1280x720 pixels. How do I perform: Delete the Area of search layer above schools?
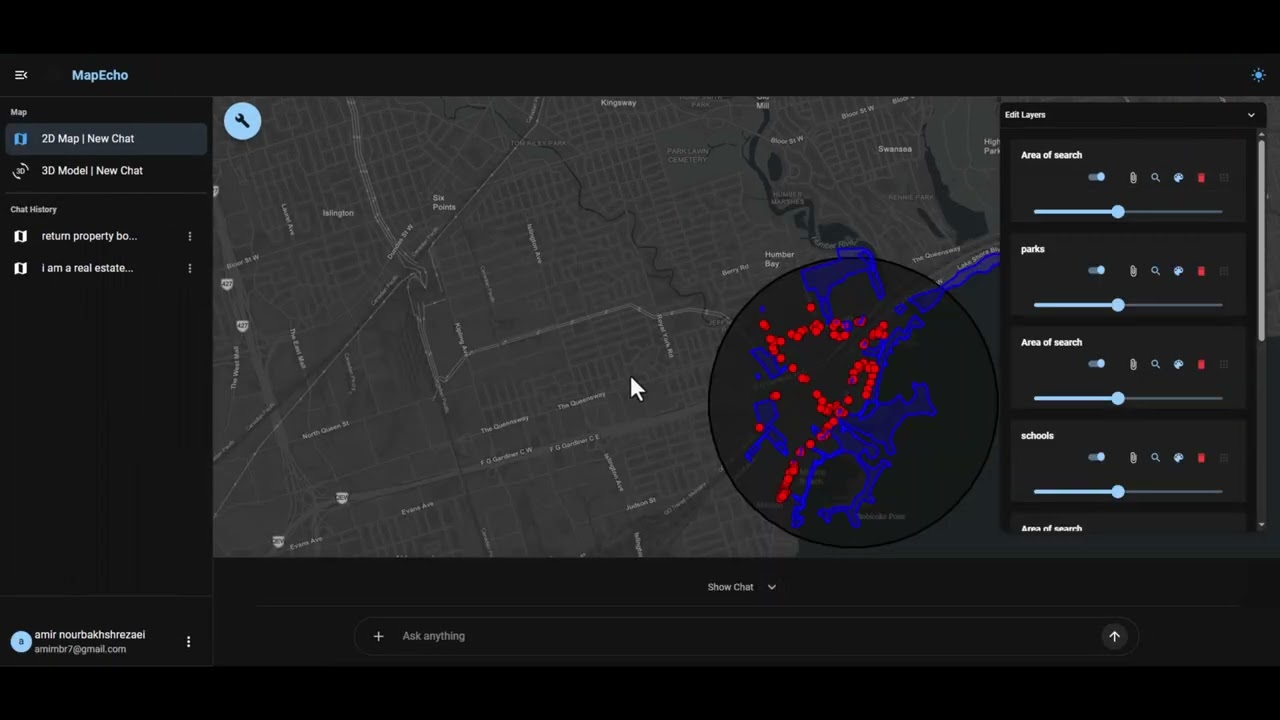point(1201,365)
